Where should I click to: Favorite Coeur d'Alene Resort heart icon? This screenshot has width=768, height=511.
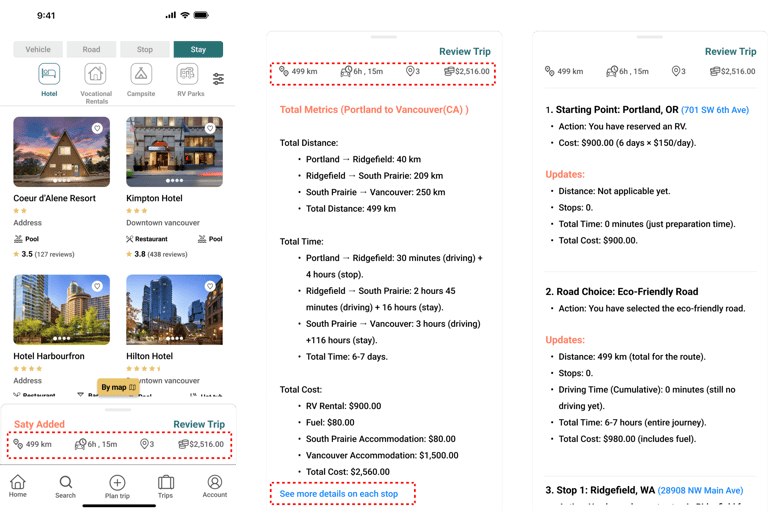pyautogui.click(x=97, y=128)
